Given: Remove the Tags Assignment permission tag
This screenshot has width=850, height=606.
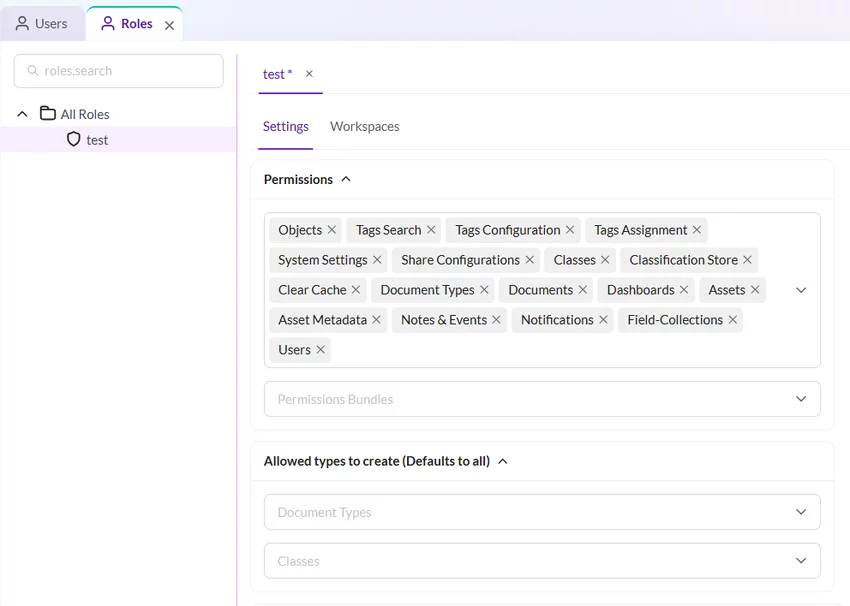Looking at the screenshot, I should pos(697,230).
